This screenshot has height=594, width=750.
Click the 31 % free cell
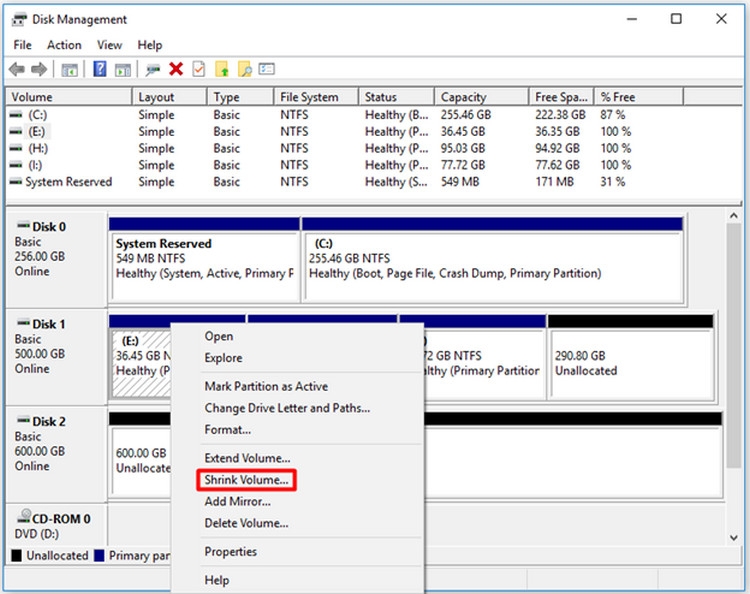tap(613, 182)
